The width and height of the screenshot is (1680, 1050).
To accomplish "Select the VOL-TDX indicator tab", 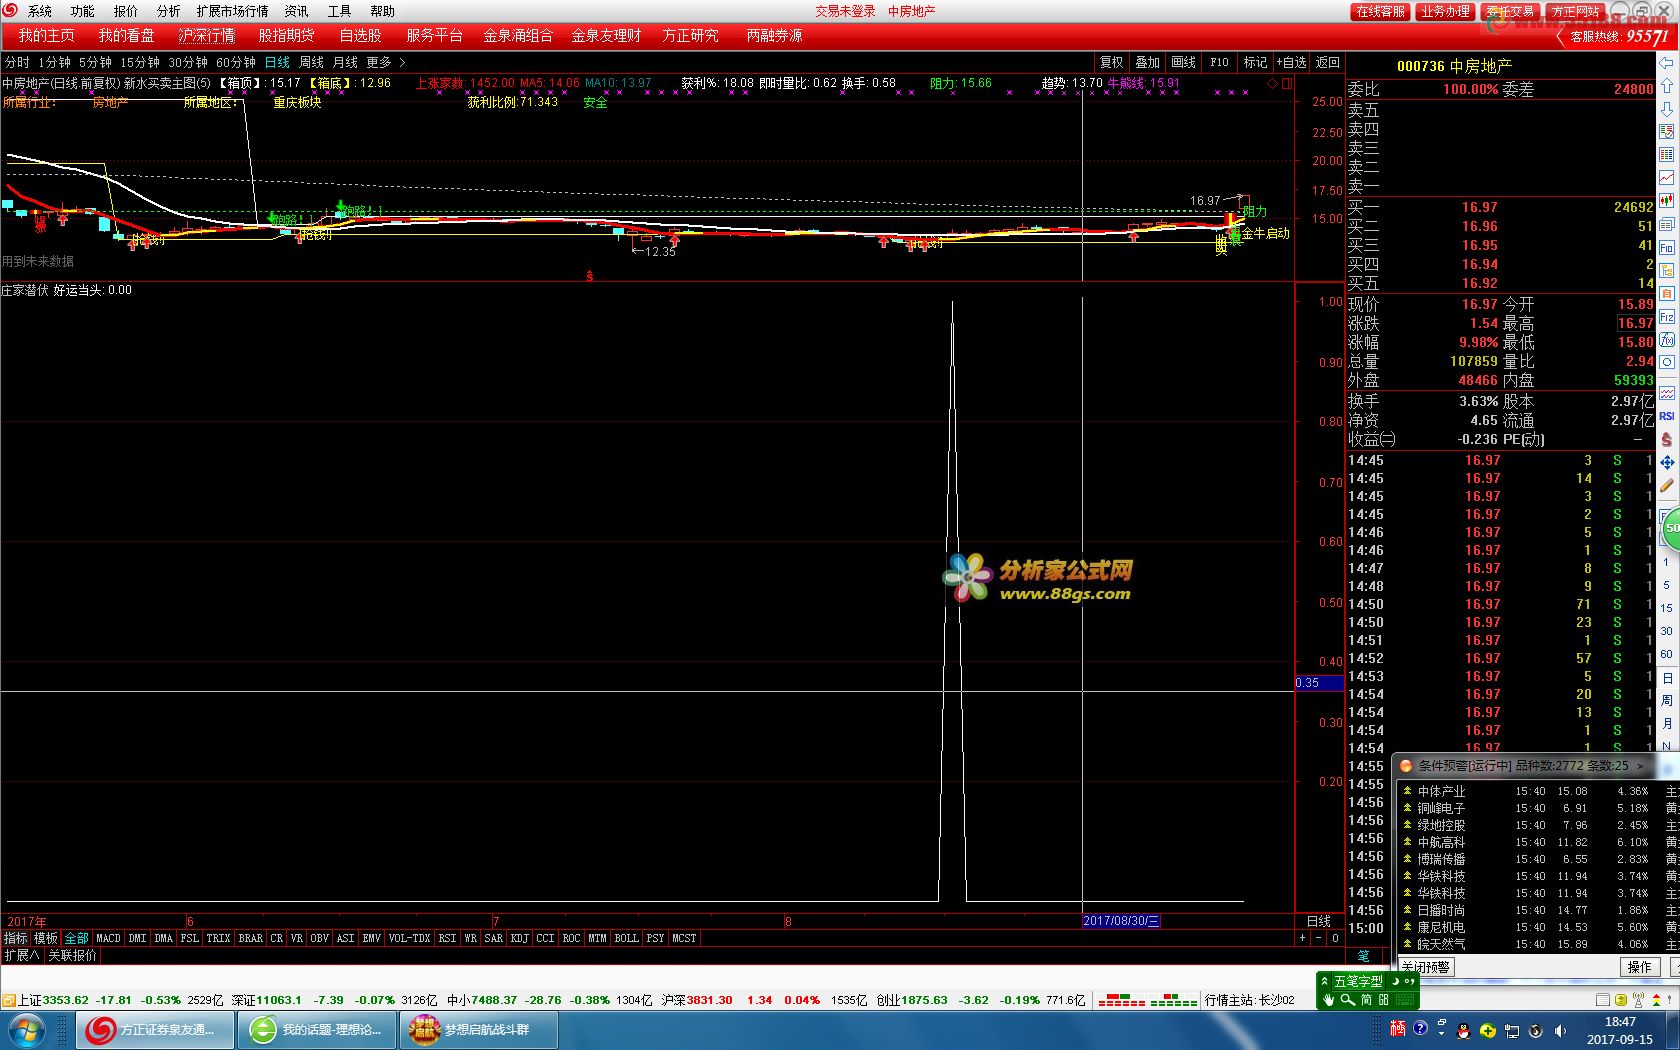I will pyautogui.click(x=409, y=938).
